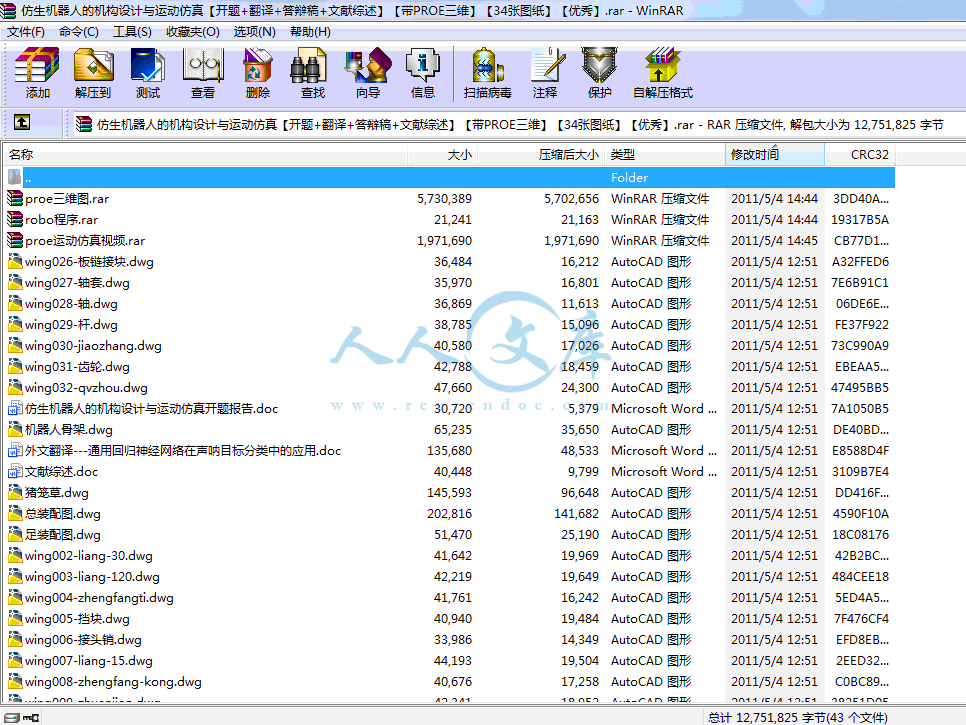Run the 测试 (Test) archive tool

148,73
